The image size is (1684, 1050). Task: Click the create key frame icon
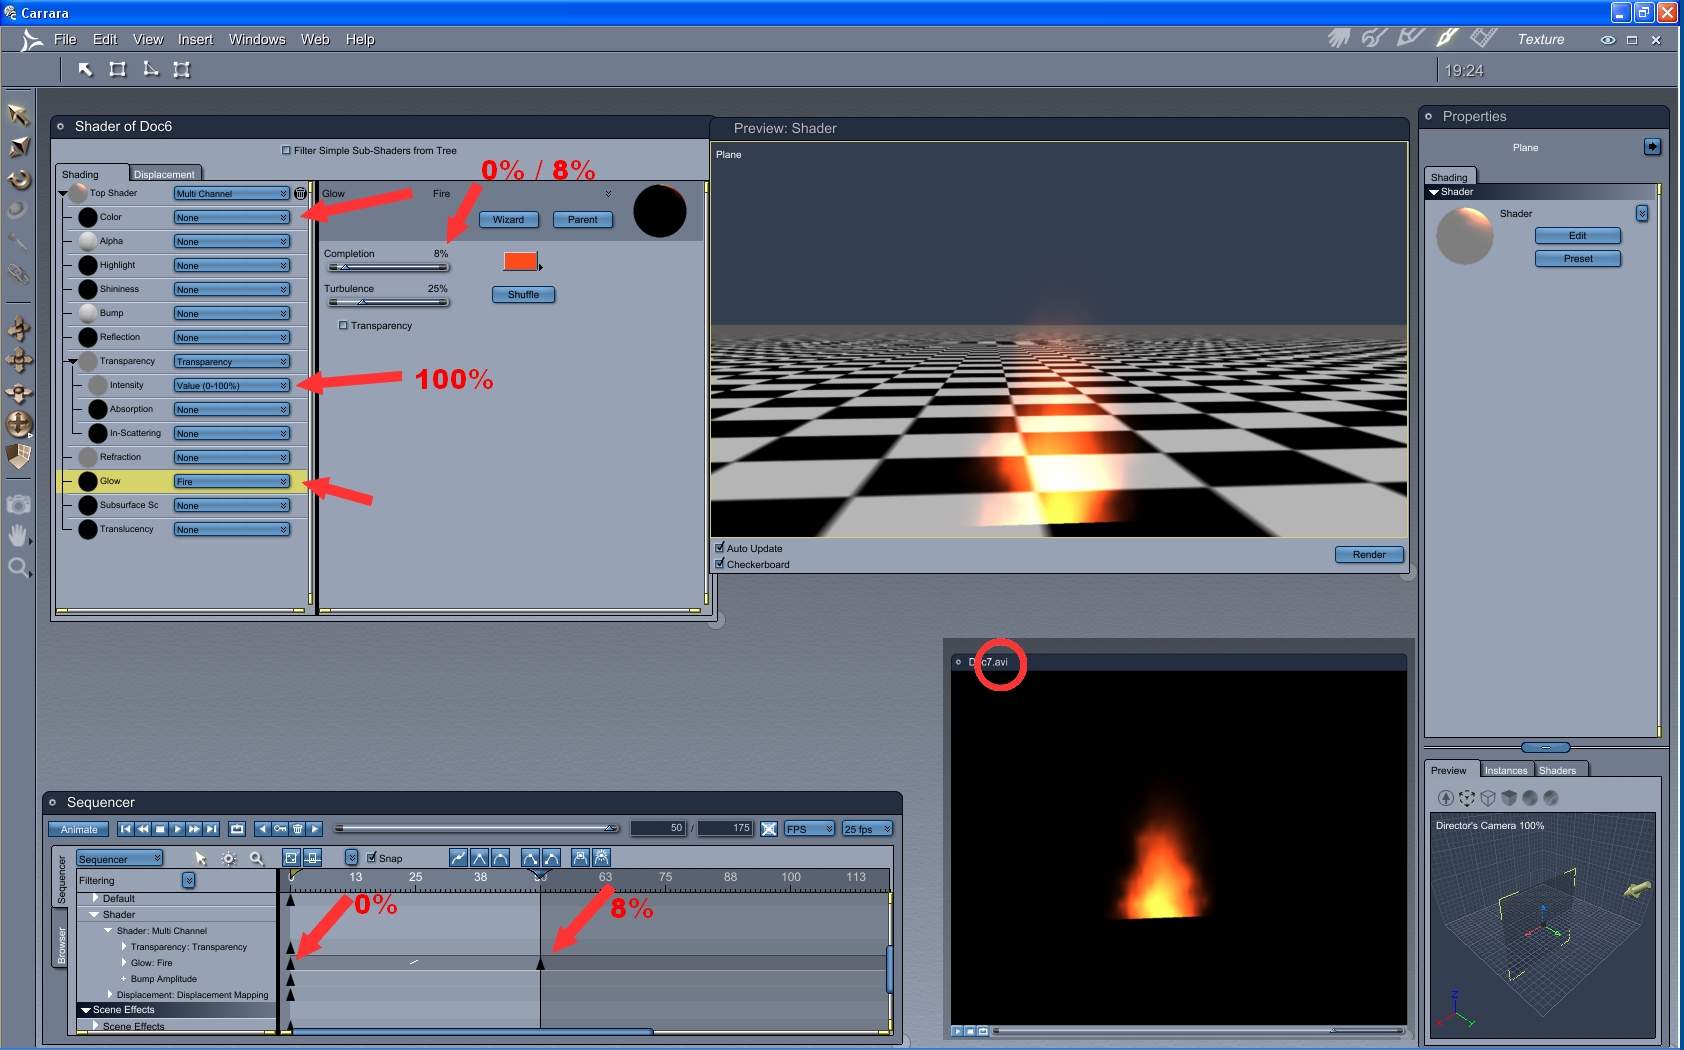pyautogui.click(x=280, y=829)
